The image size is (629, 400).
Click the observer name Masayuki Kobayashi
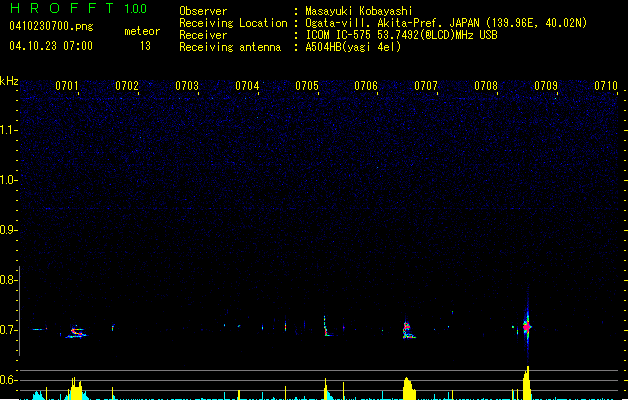coord(359,11)
